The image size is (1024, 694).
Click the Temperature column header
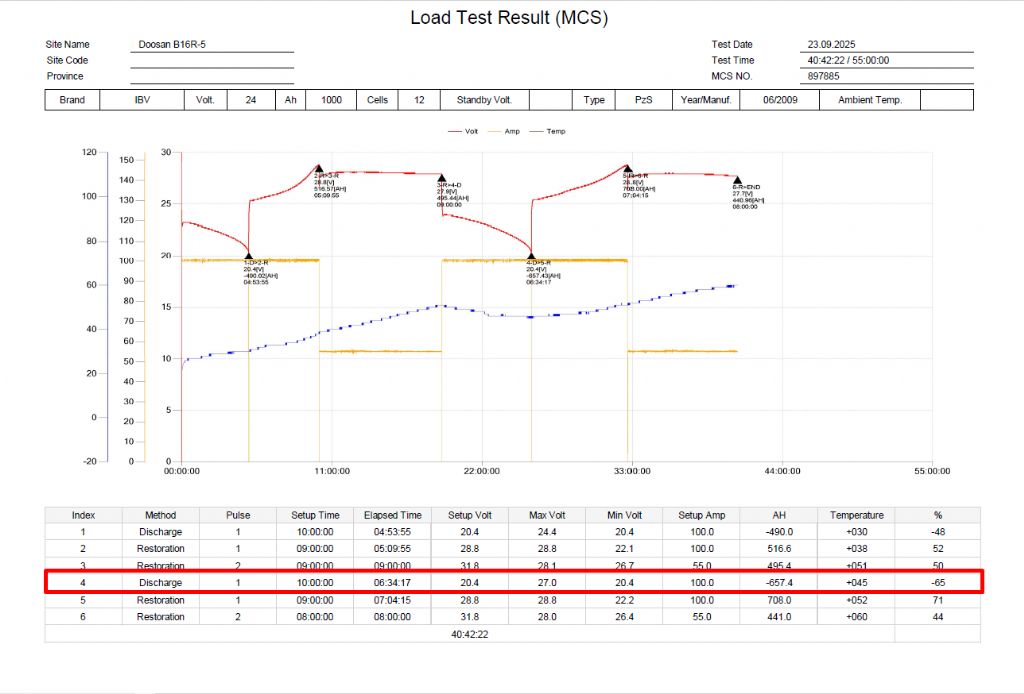coord(856,515)
